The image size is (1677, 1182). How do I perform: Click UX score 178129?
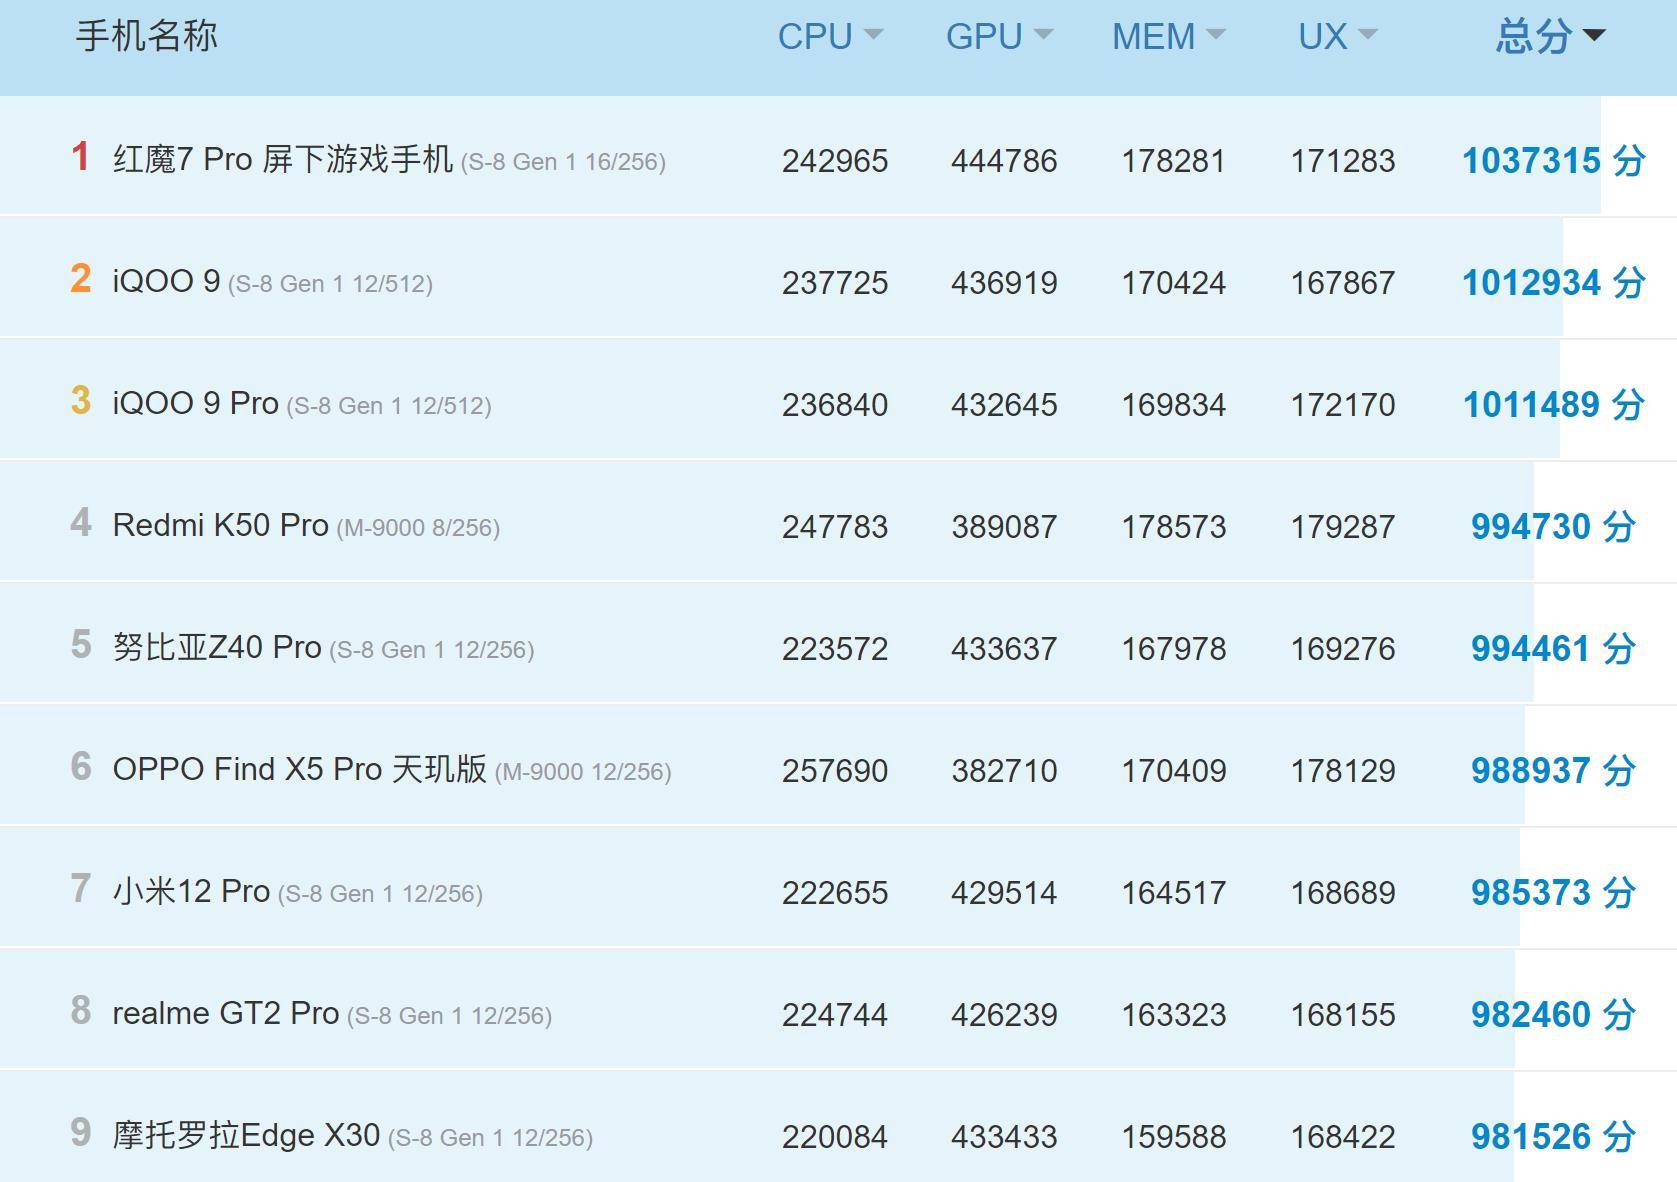1343,771
